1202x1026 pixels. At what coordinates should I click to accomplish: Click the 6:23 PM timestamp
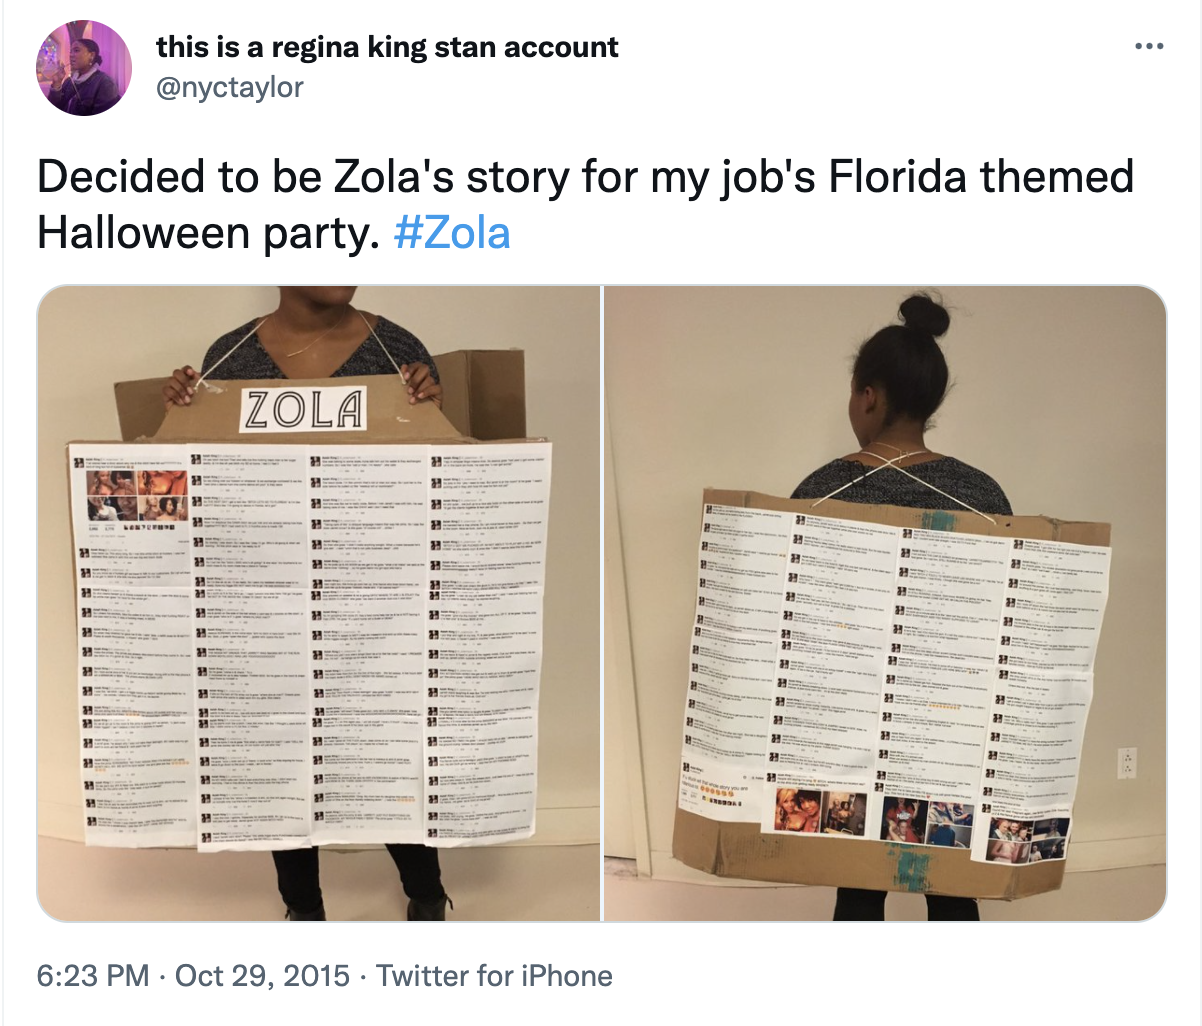coord(93,976)
